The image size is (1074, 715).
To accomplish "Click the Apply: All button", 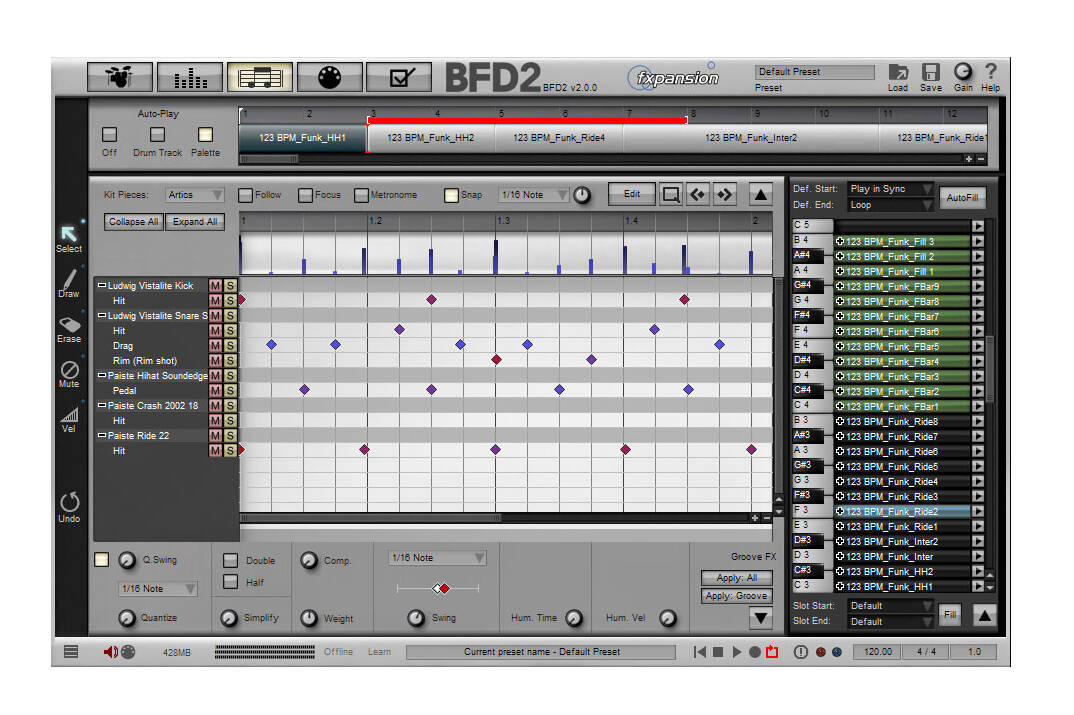I will (736, 578).
